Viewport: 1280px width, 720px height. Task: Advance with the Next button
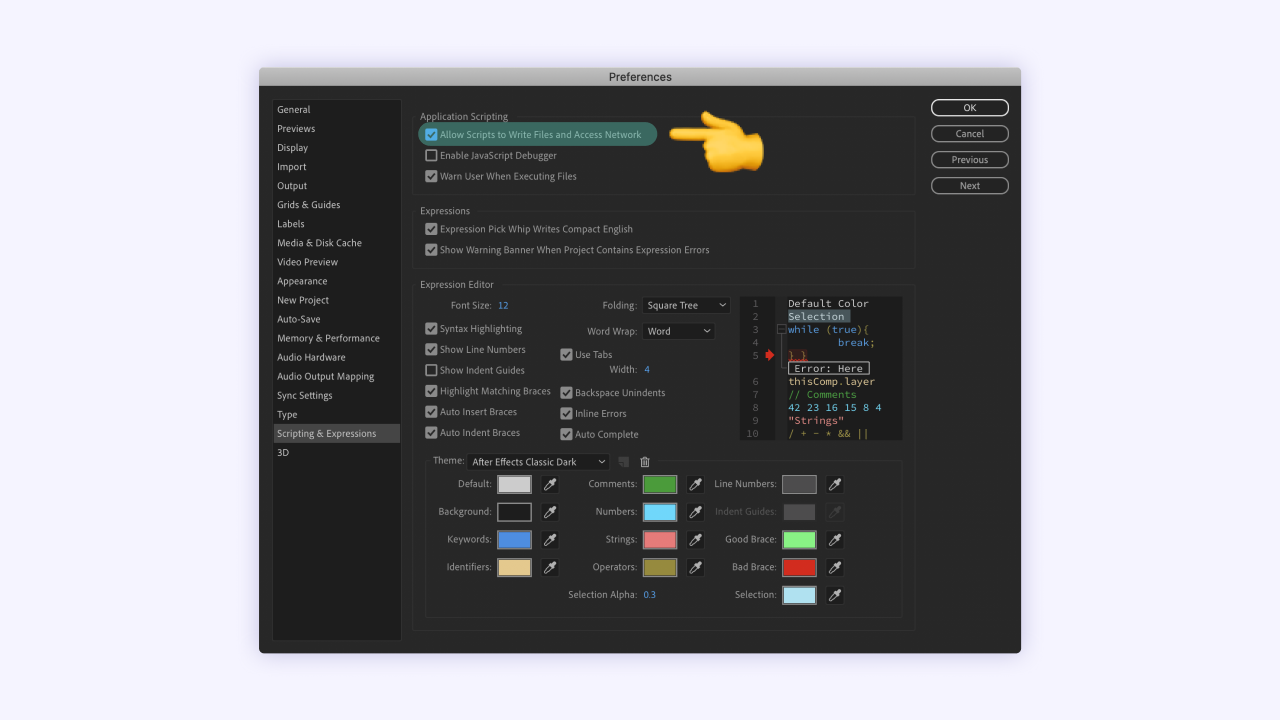pos(970,186)
